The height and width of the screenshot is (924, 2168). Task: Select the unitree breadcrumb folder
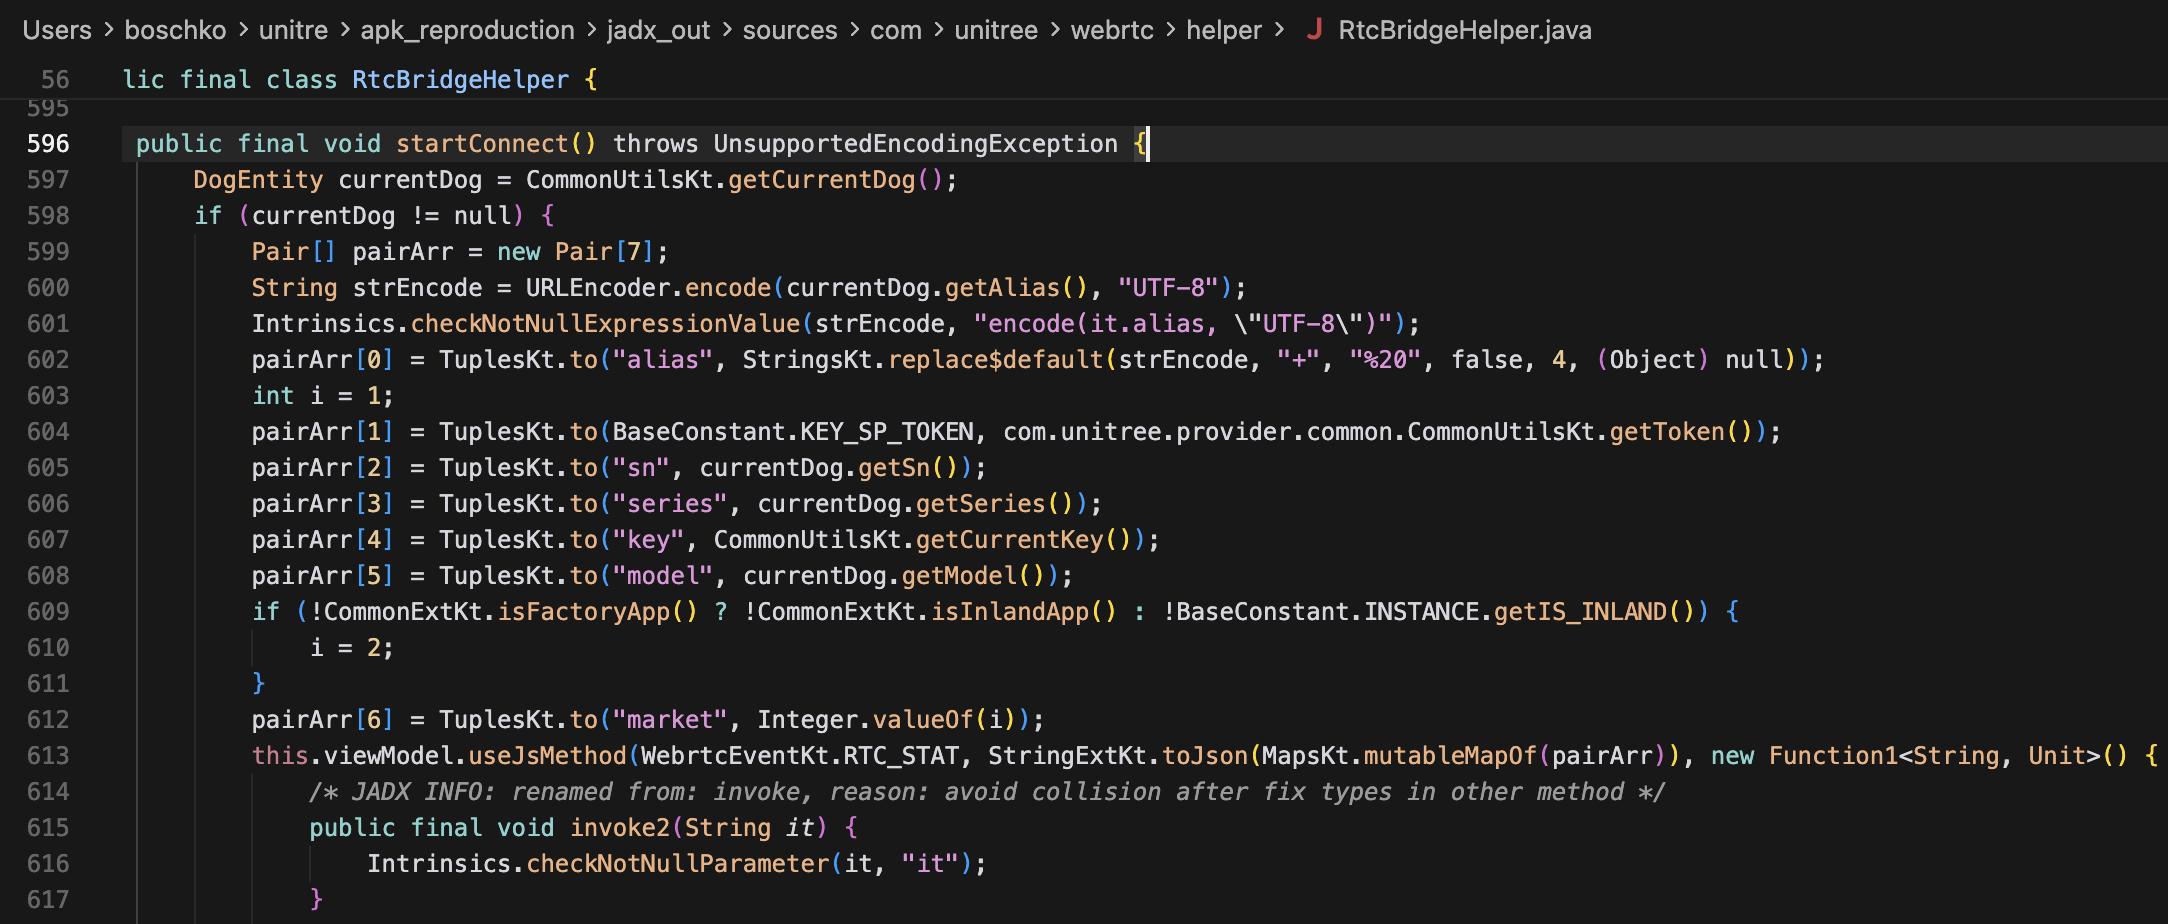996,30
